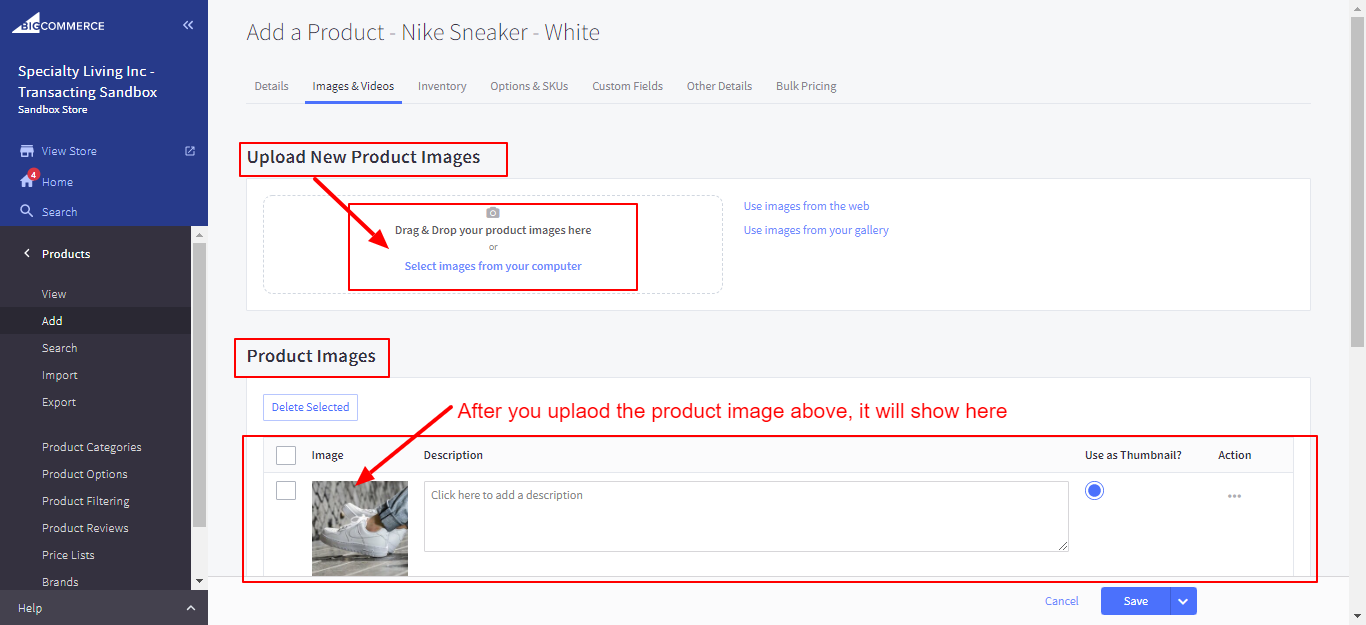This screenshot has width=1366, height=625.
Task: Click the camera icon in upload area
Action: pyautogui.click(x=492, y=213)
